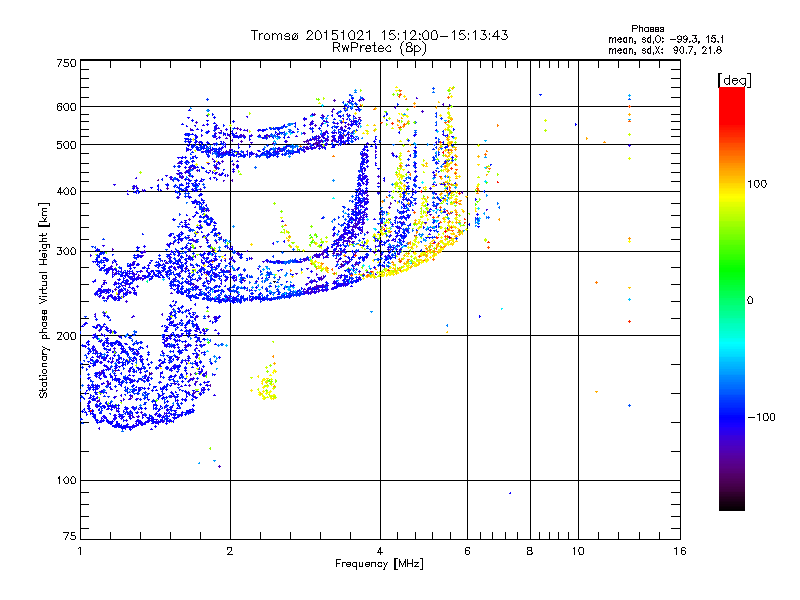This screenshot has height=600, width=800.
Task: Click the "mean, sd,O: -99.3, 15.1" statistics line
Action: (666, 39)
